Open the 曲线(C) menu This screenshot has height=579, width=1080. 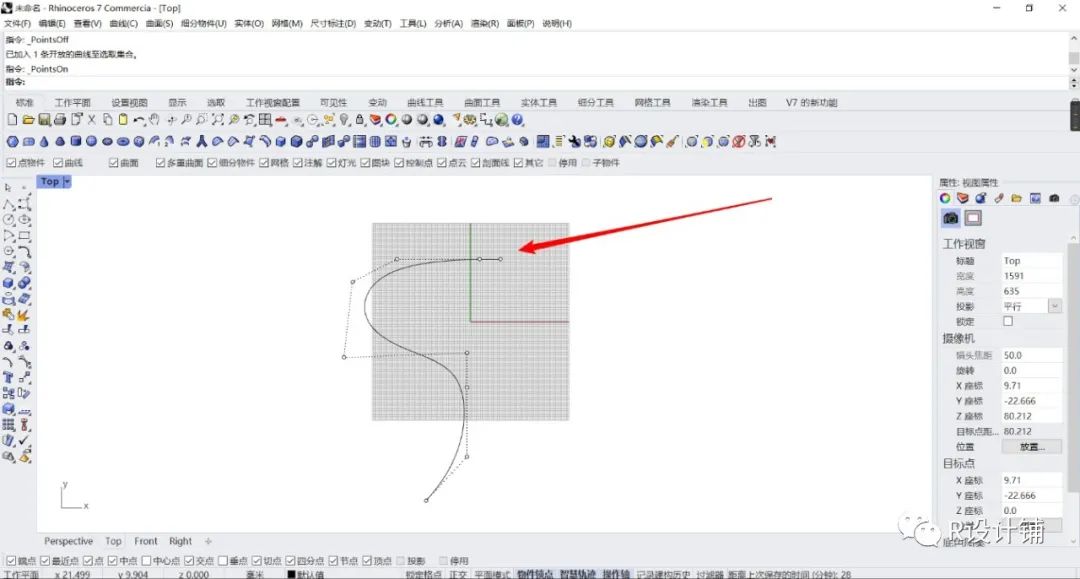click(124, 23)
